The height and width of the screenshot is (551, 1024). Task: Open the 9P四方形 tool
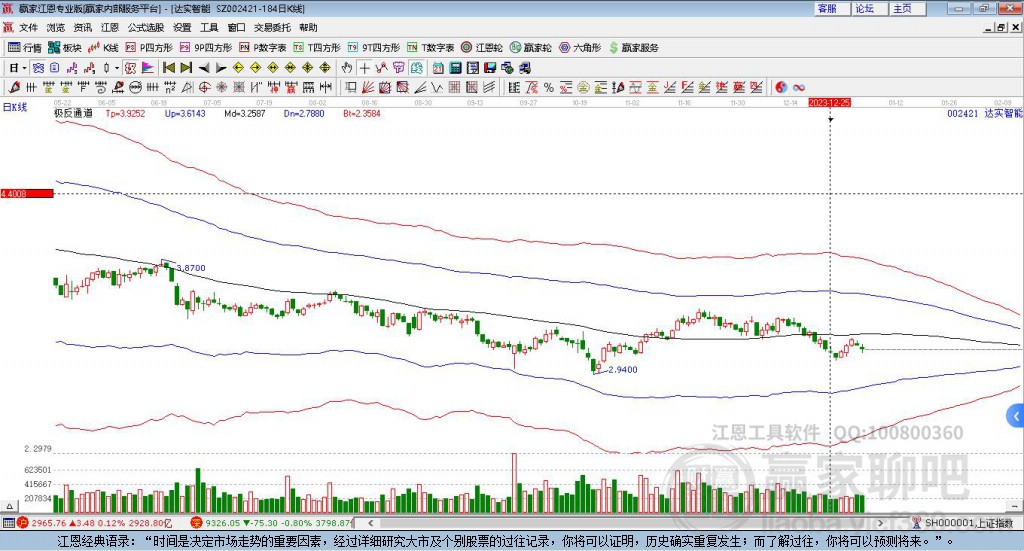(x=206, y=48)
